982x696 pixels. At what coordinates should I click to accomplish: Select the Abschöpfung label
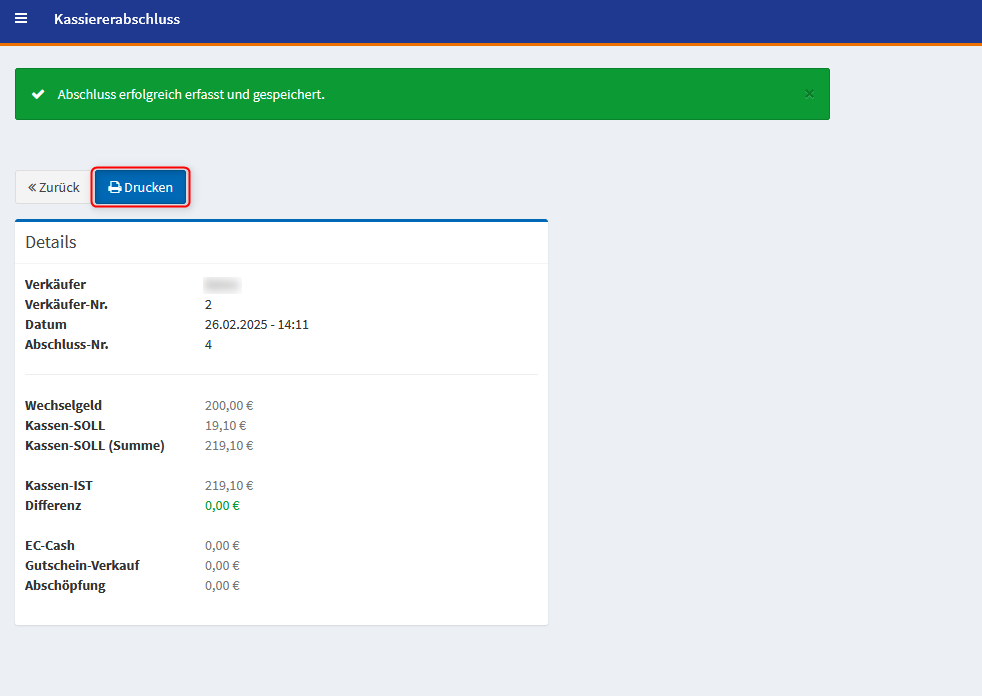pos(65,585)
